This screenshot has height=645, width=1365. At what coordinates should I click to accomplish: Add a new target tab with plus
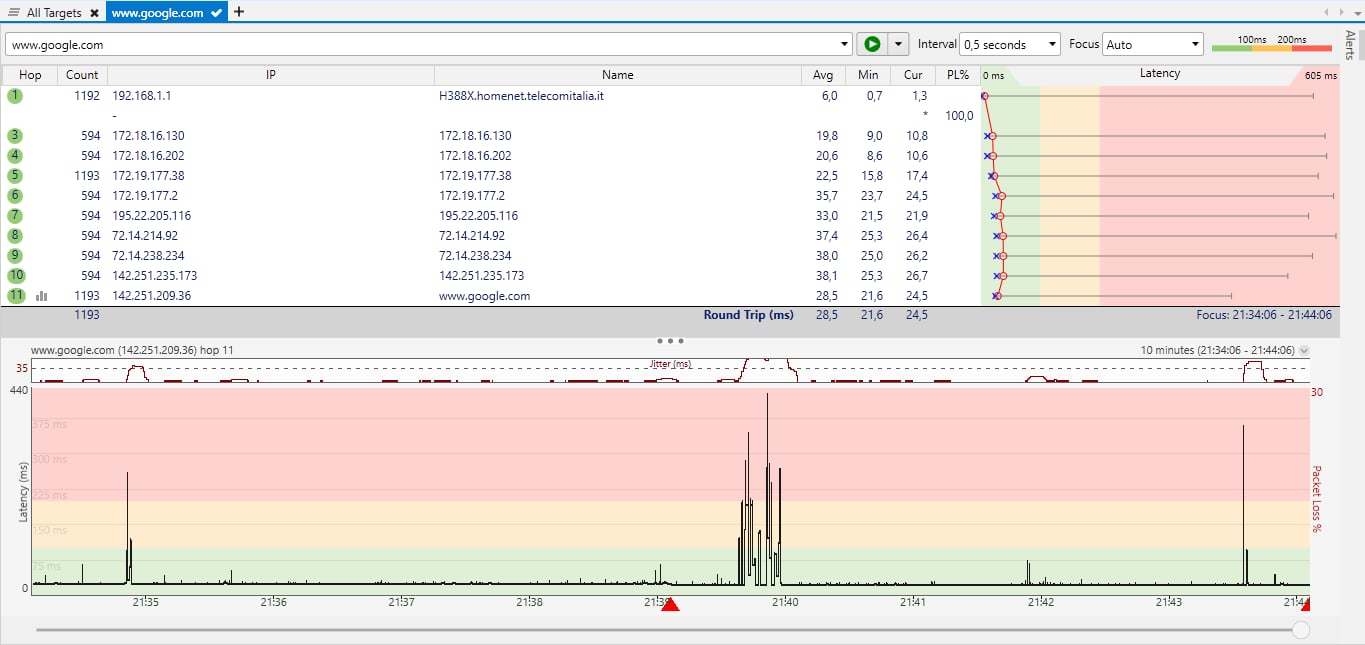point(239,12)
